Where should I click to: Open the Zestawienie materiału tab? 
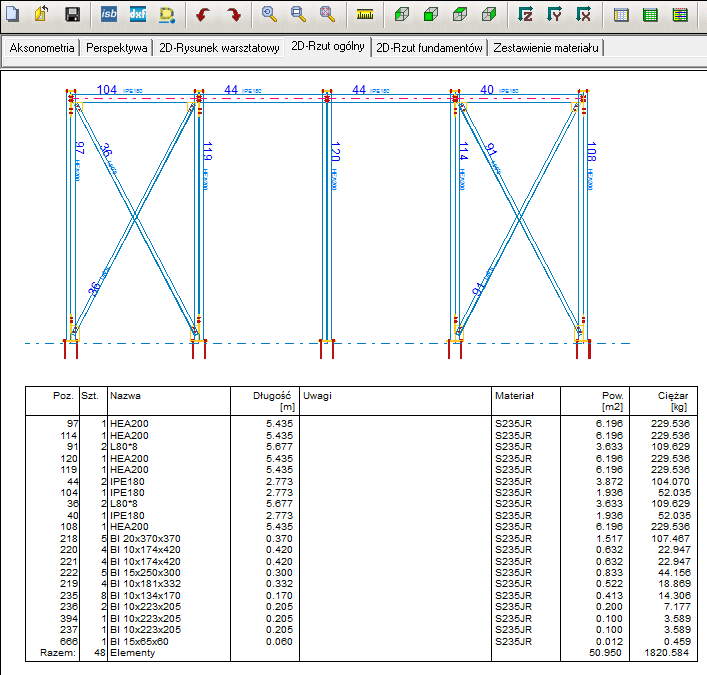click(x=546, y=48)
